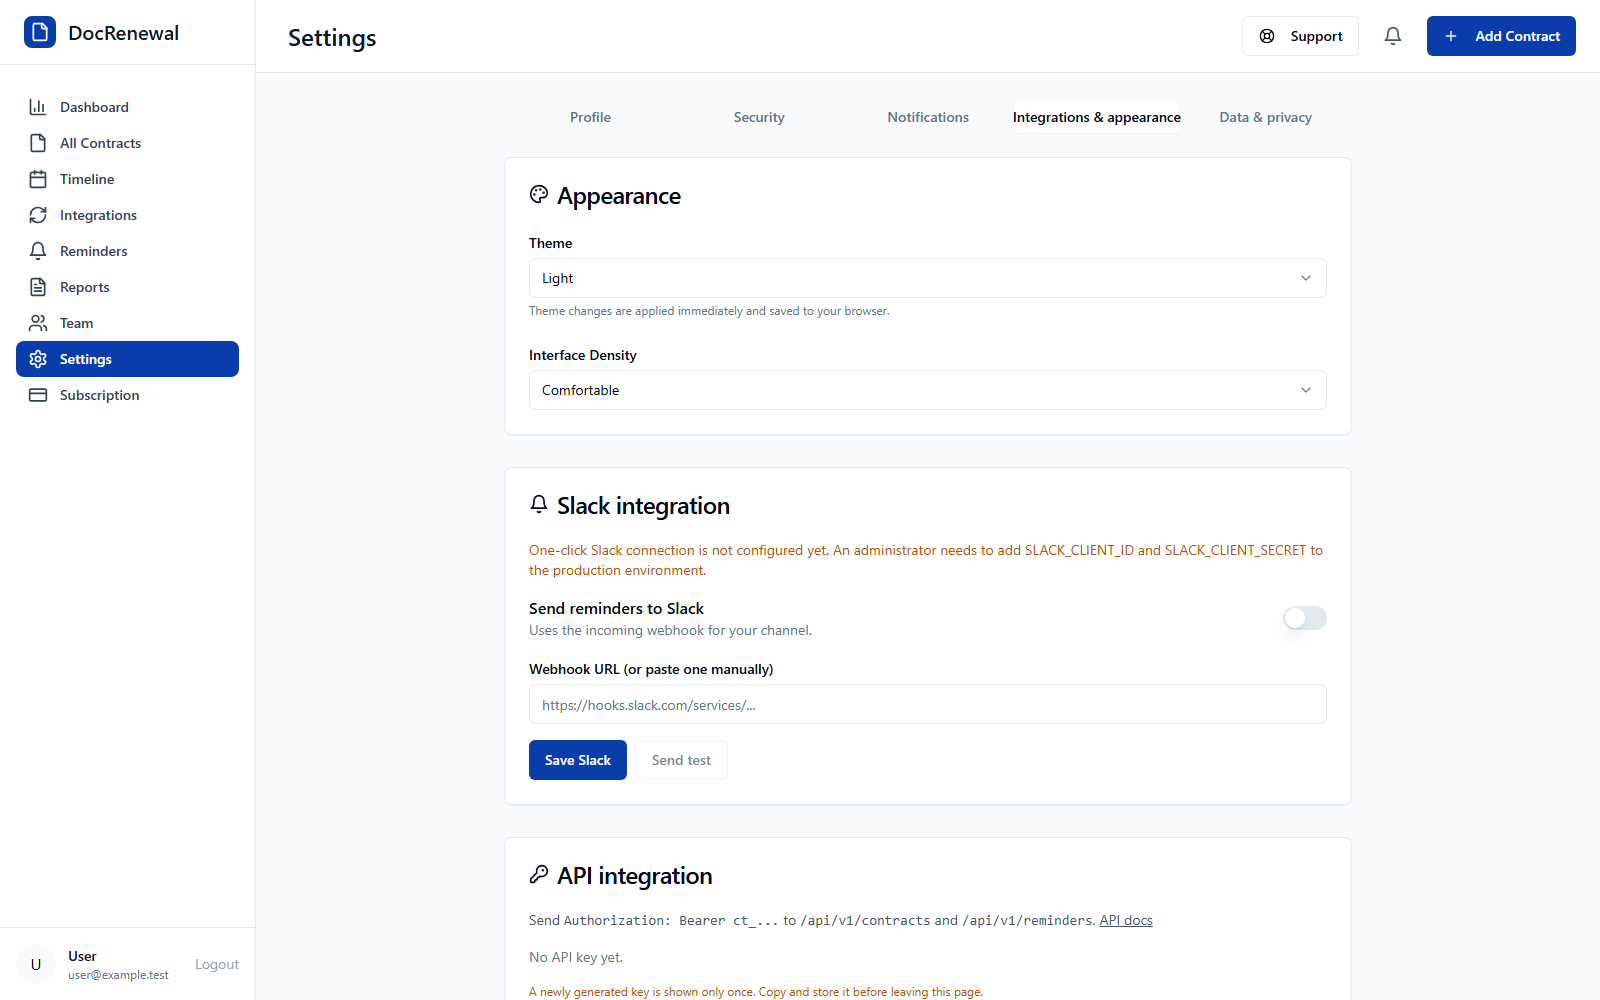Click the Settings gear icon
This screenshot has height=1000, width=1600.
[x=38, y=359]
